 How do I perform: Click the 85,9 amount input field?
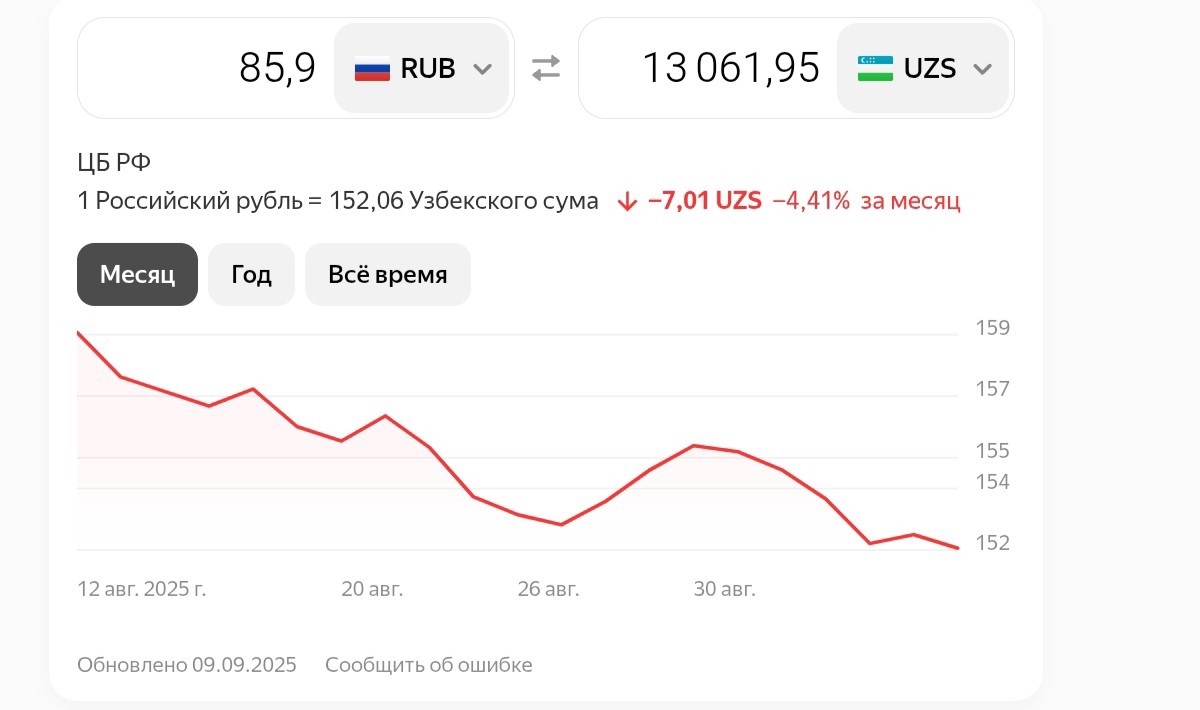[x=206, y=68]
